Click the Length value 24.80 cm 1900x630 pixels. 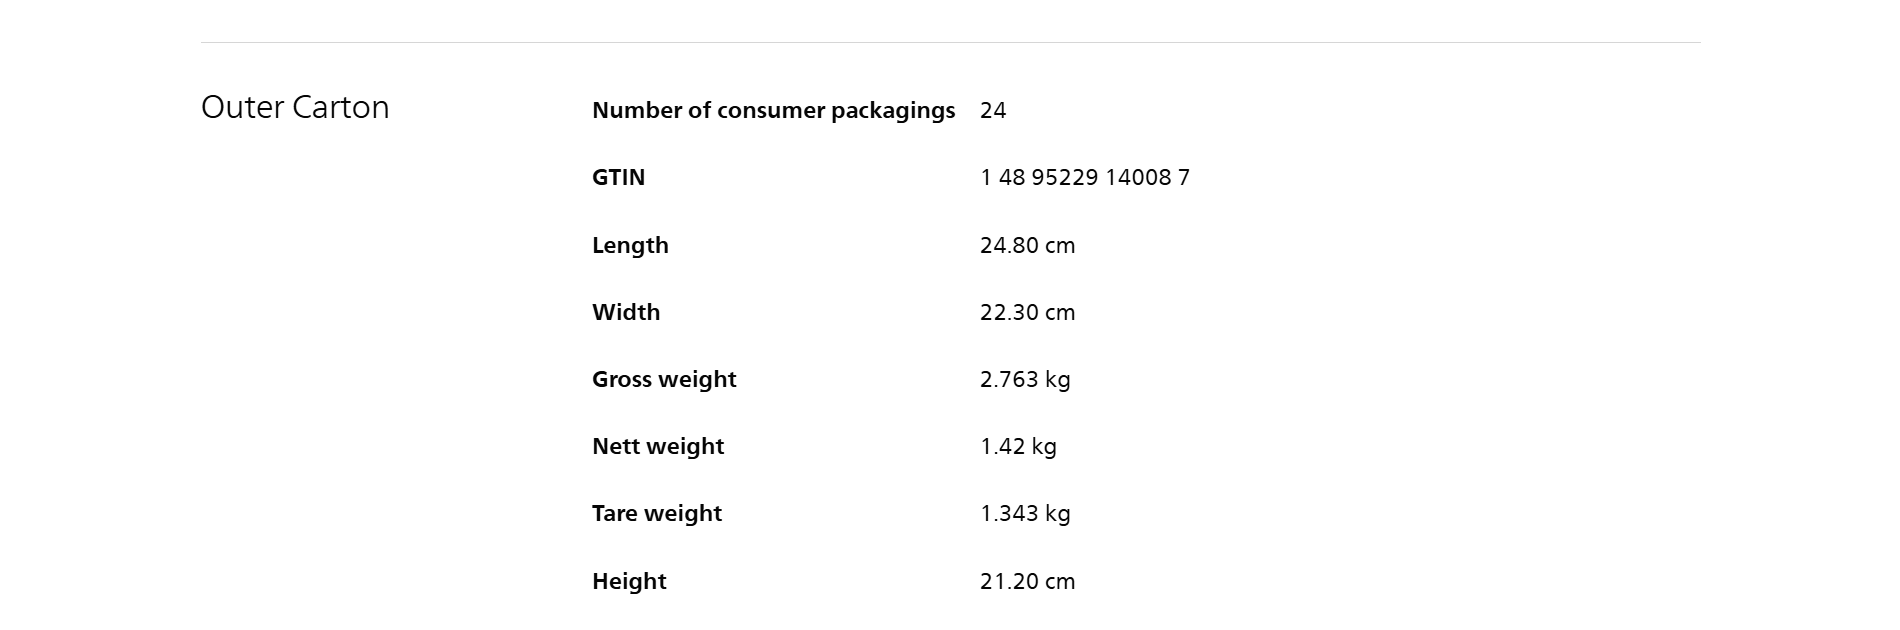tap(1027, 245)
